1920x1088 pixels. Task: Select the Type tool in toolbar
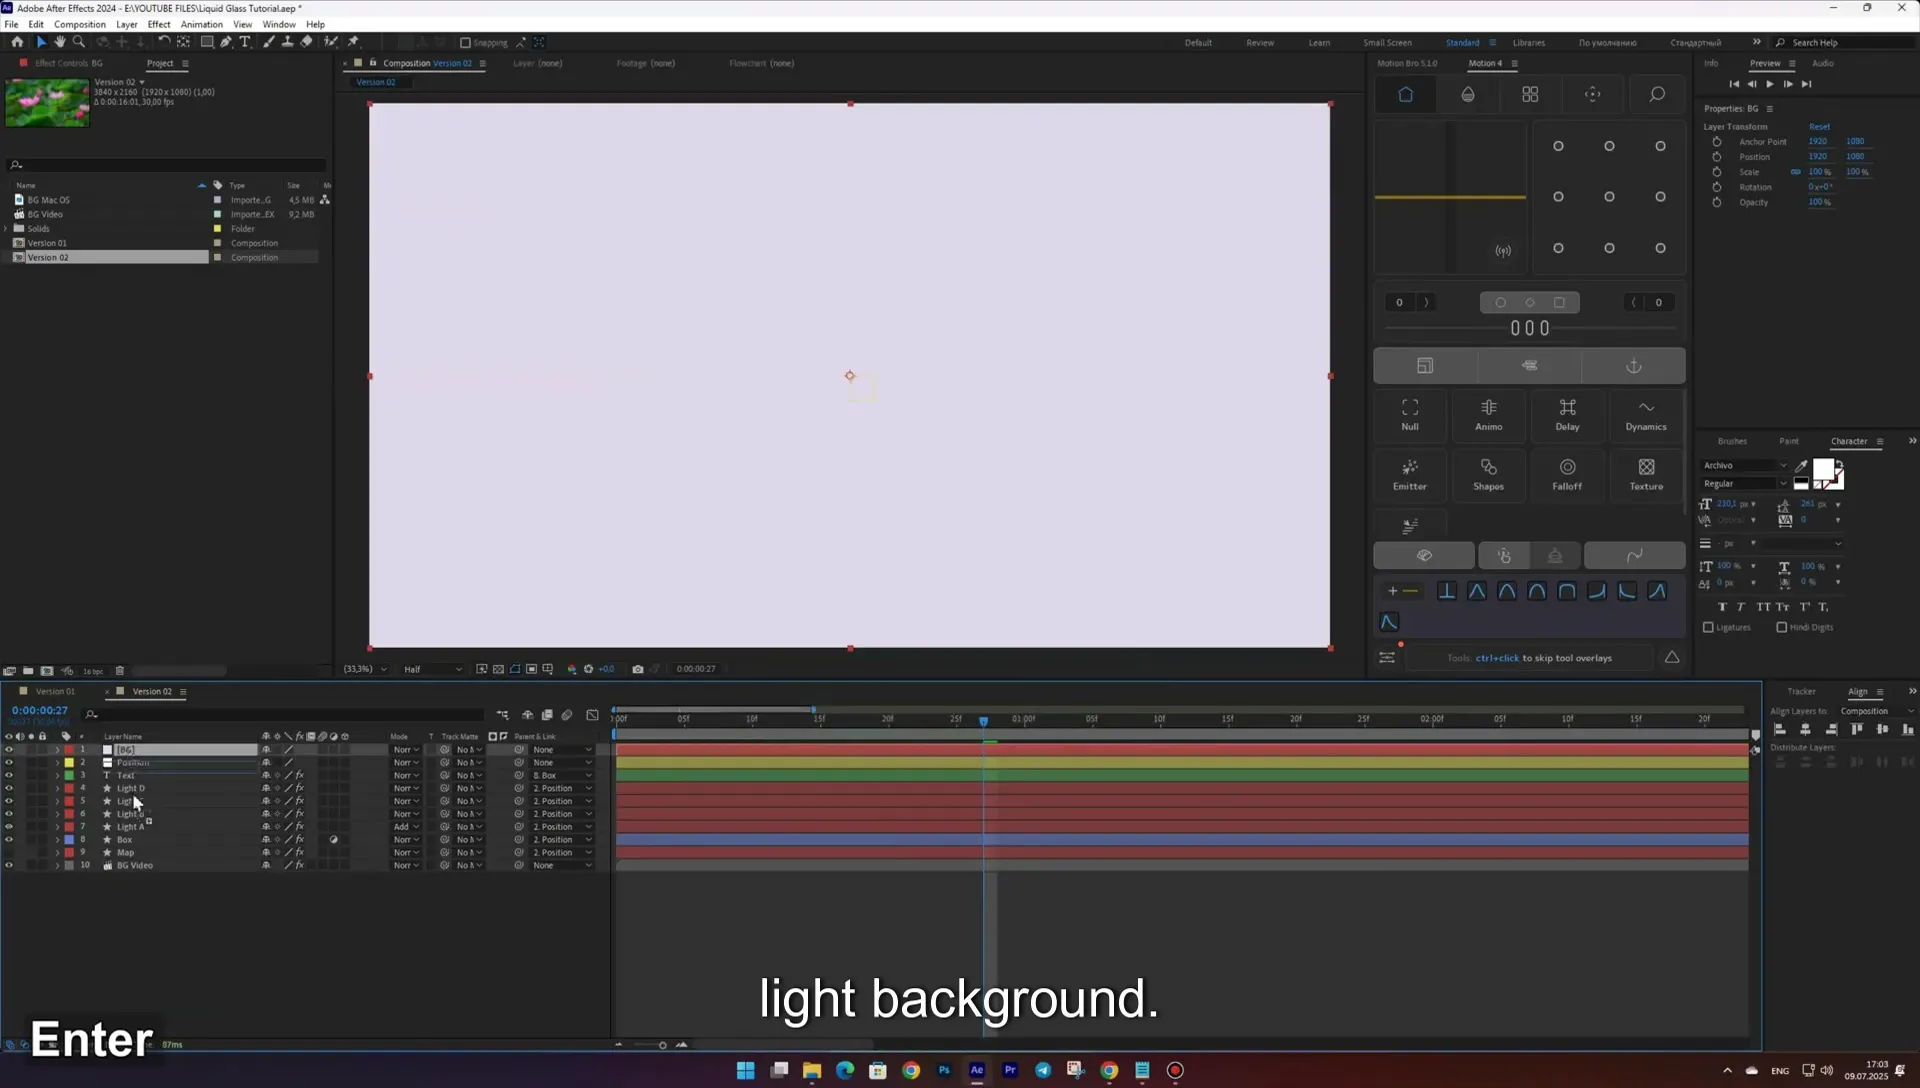245,42
